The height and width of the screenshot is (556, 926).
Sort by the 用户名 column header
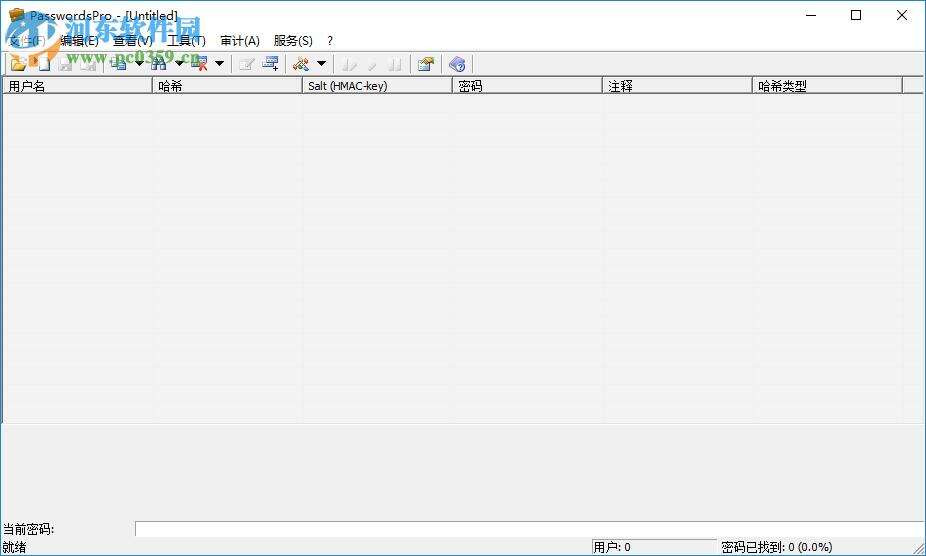[x=77, y=86]
